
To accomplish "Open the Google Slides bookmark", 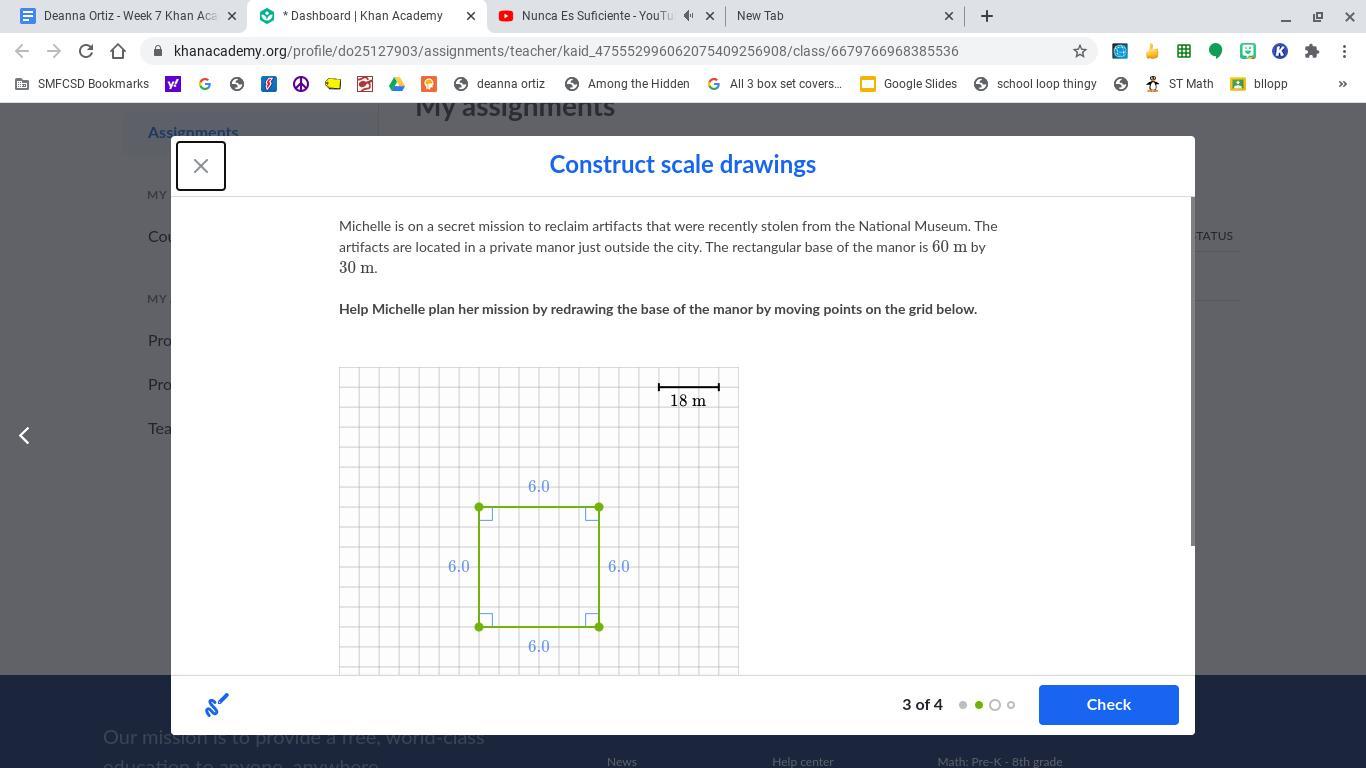I will tap(909, 84).
